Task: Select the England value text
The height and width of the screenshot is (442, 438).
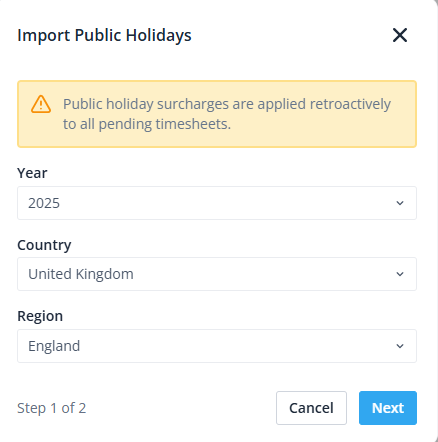Action: tap(54, 346)
